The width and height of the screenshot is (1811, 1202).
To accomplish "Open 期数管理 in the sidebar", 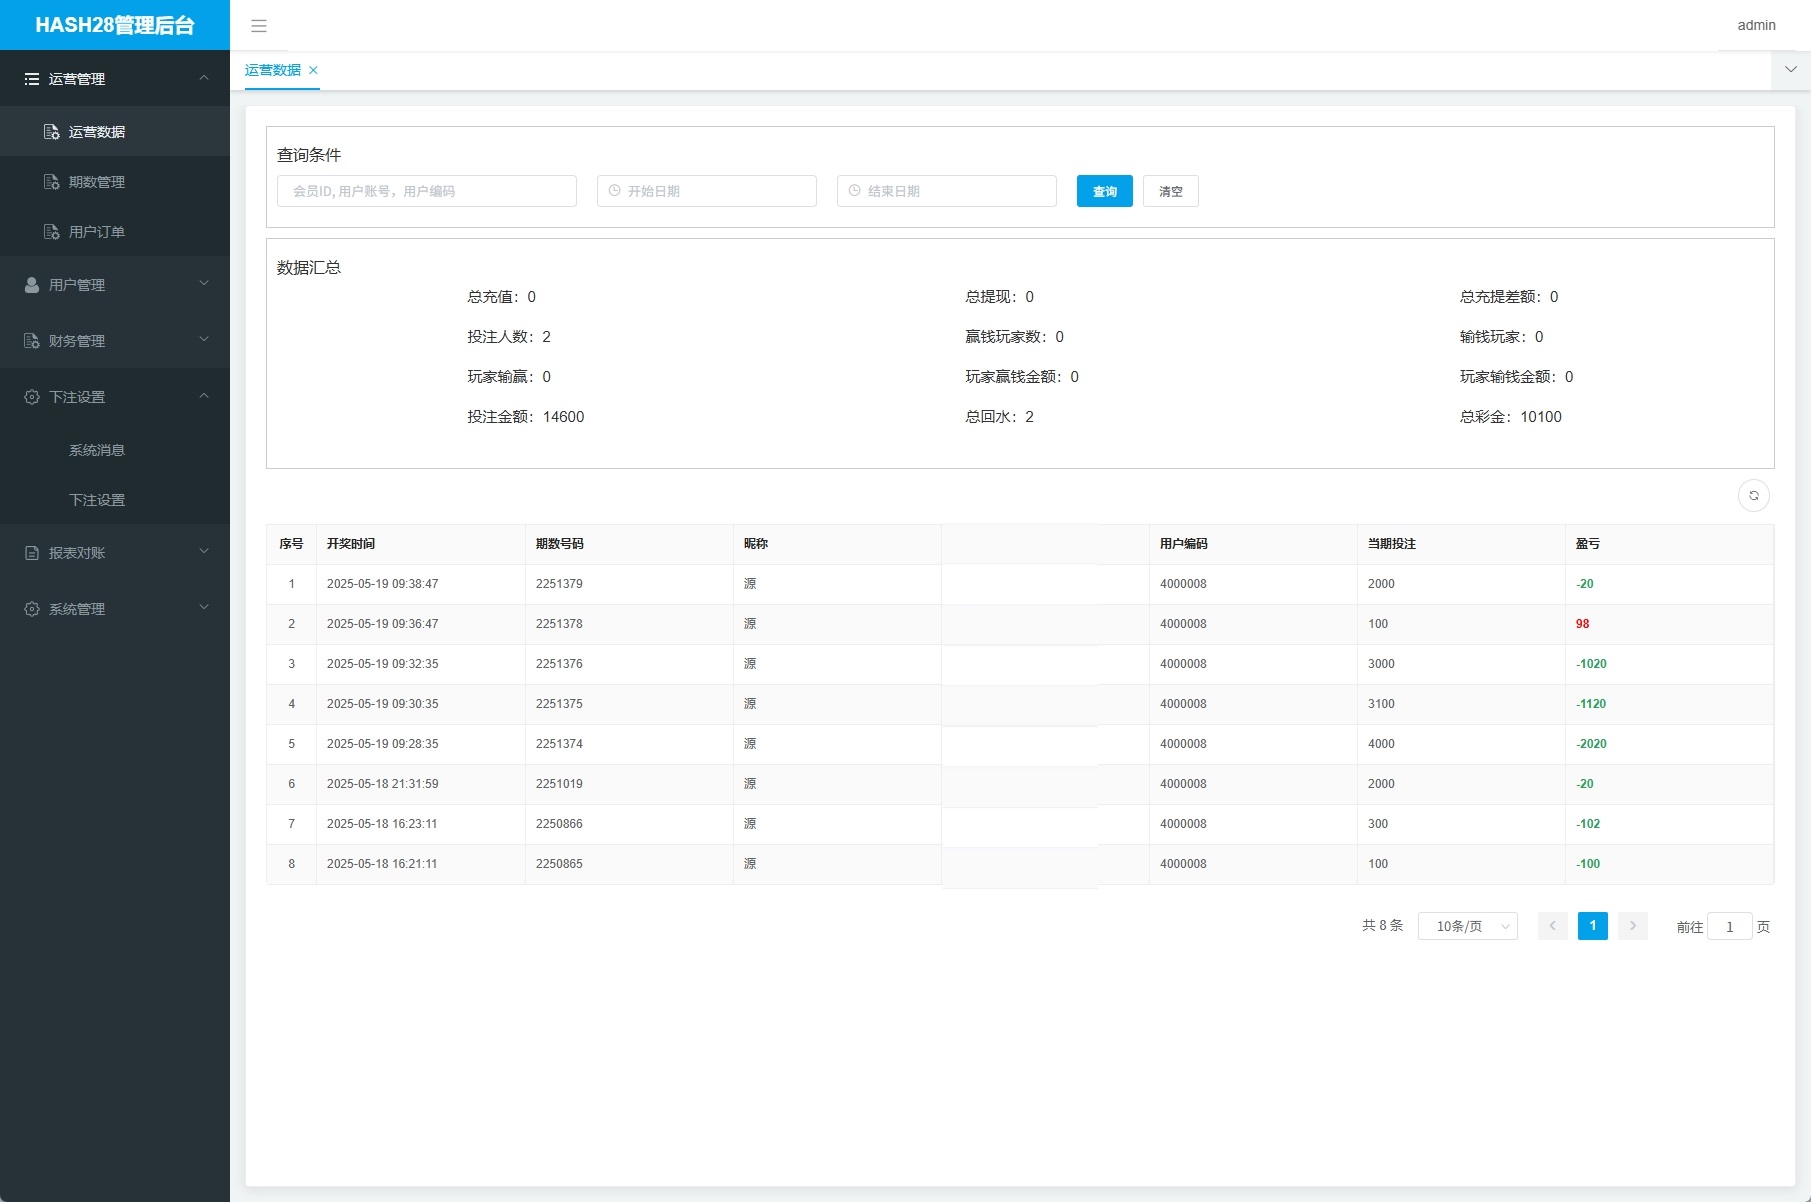I will point(97,182).
